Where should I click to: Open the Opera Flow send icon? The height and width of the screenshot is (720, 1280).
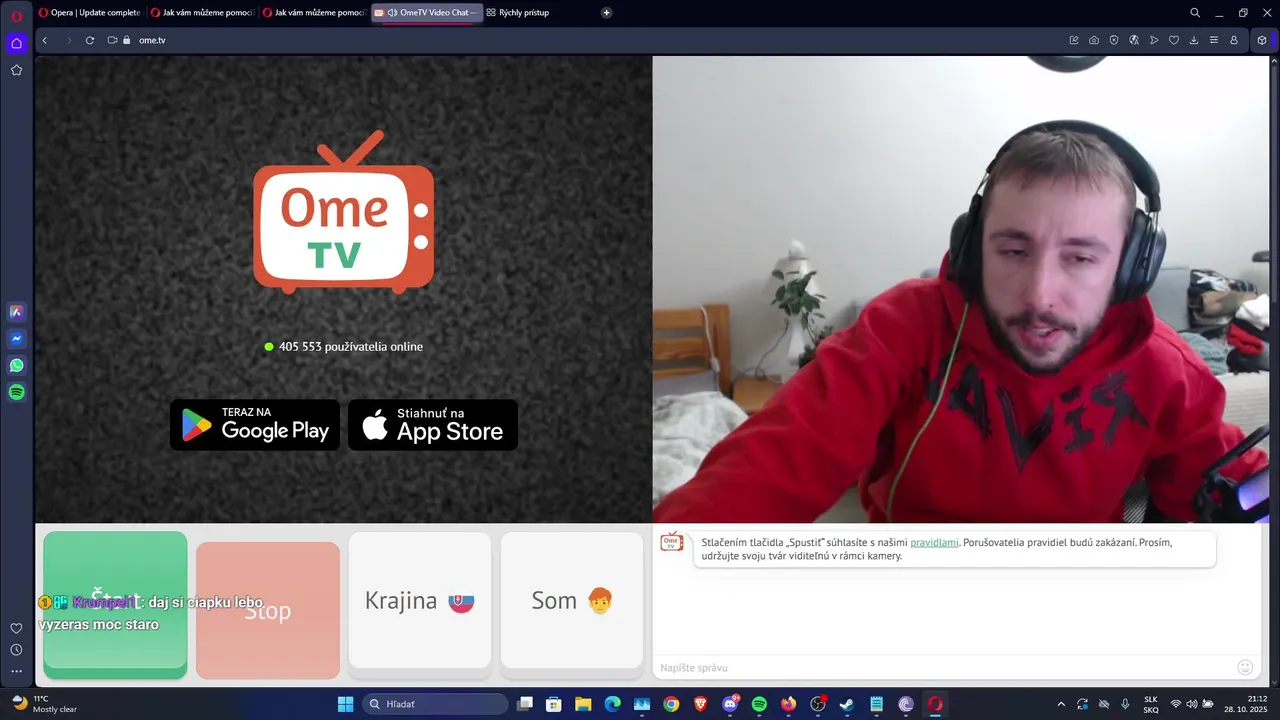[x=1154, y=40]
